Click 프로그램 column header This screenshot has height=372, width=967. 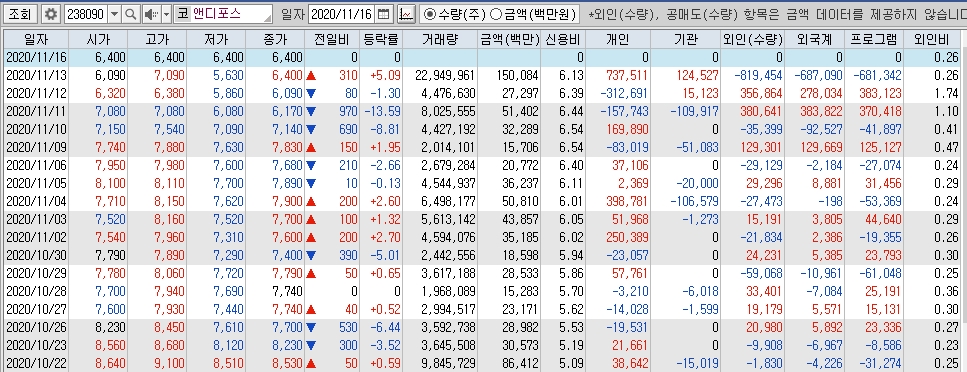pos(873,40)
